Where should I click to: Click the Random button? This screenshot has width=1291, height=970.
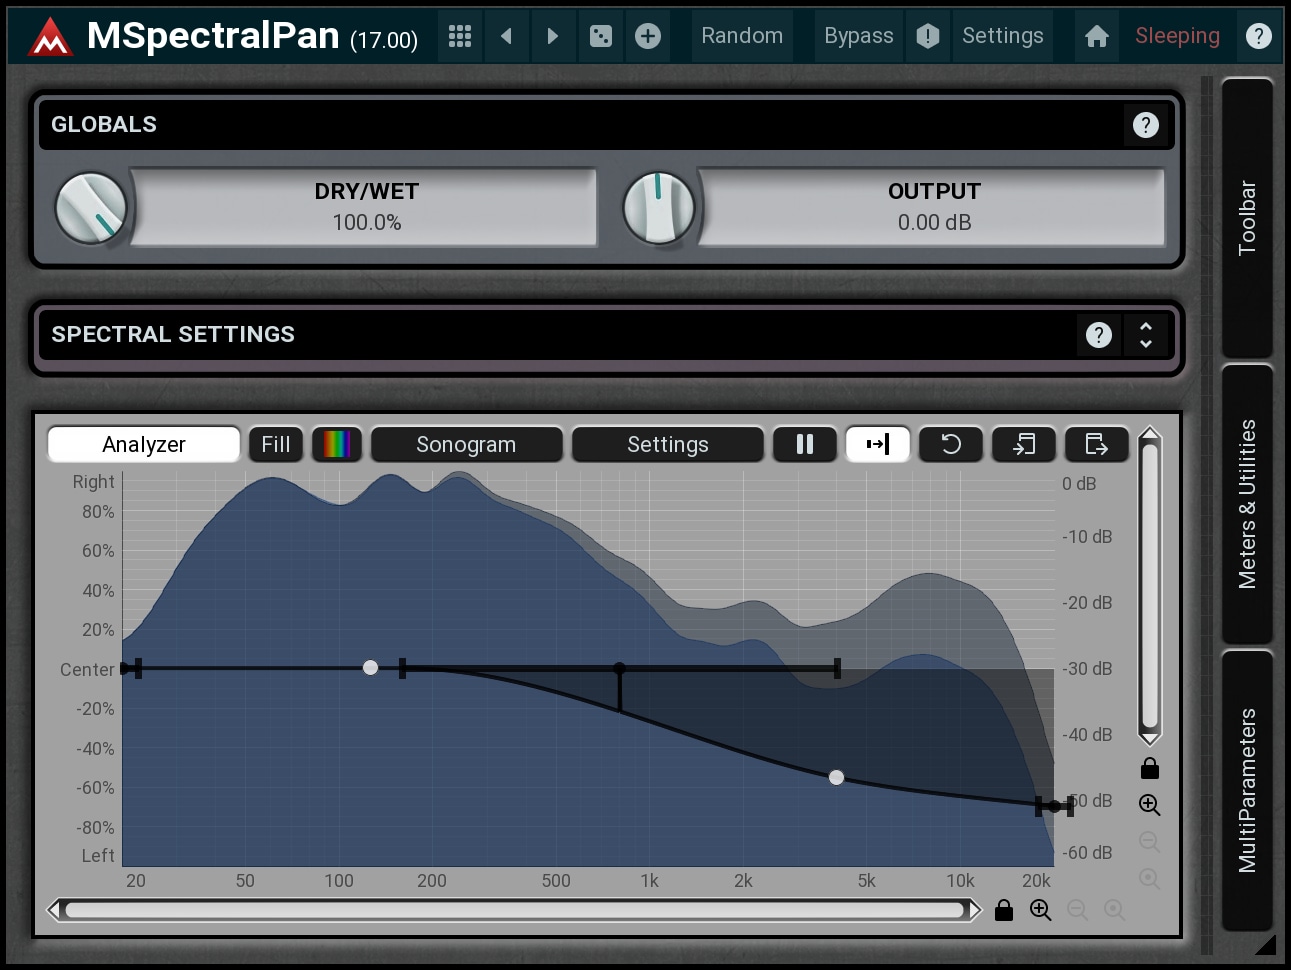click(742, 36)
